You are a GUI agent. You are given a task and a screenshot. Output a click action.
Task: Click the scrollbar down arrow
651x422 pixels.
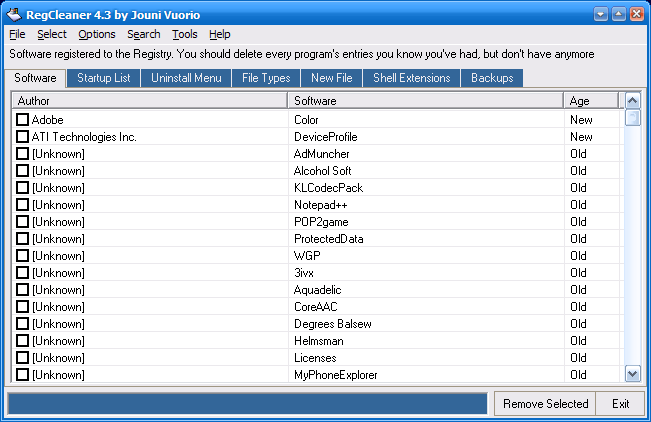point(633,374)
